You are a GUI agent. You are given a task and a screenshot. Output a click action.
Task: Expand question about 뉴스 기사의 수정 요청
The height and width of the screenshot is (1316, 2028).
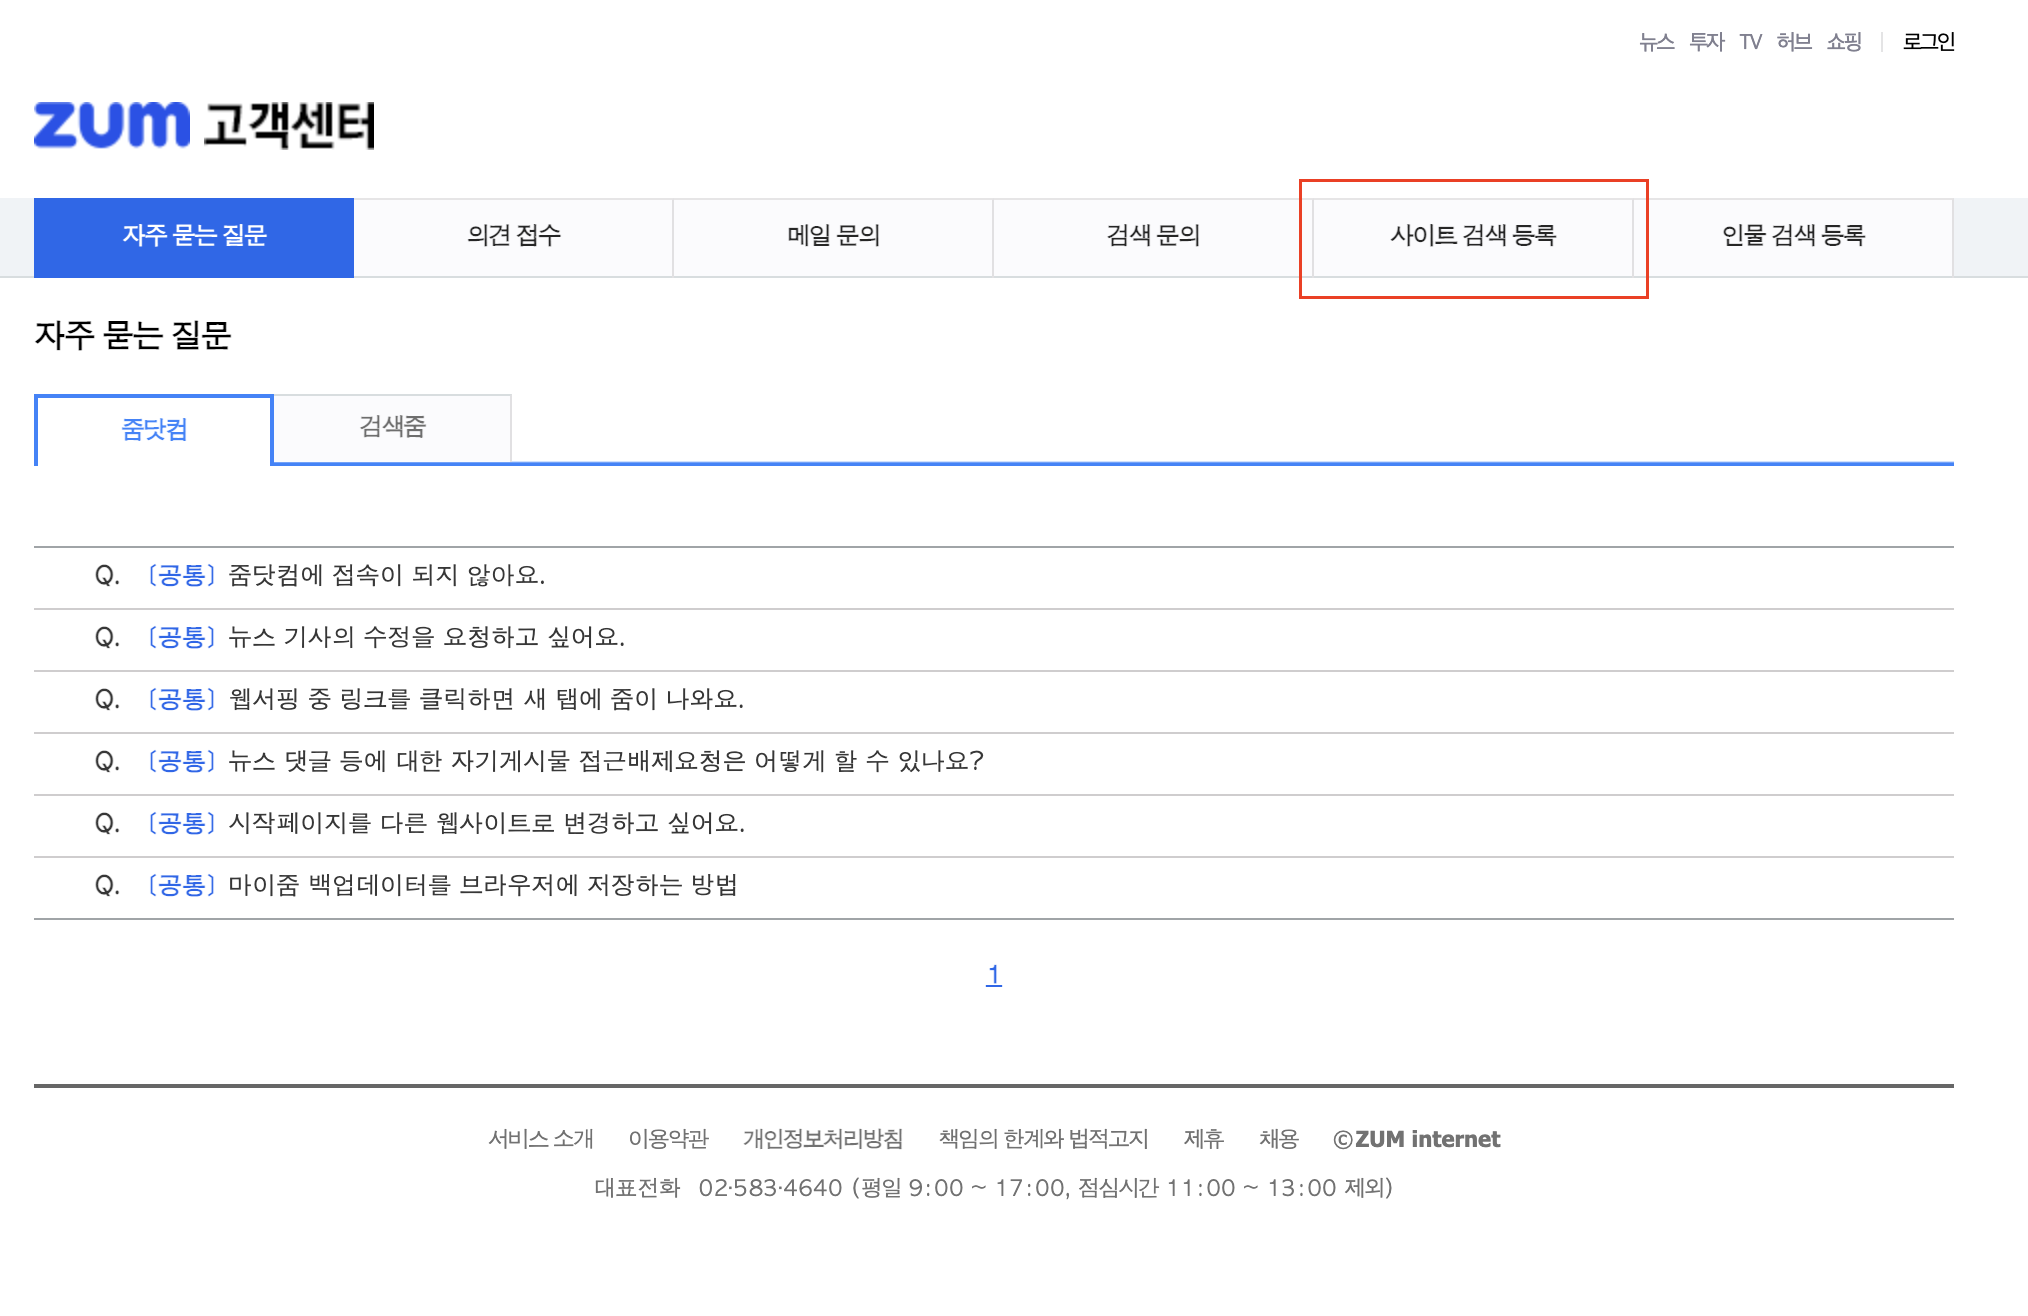pyautogui.click(x=426, y=638)
